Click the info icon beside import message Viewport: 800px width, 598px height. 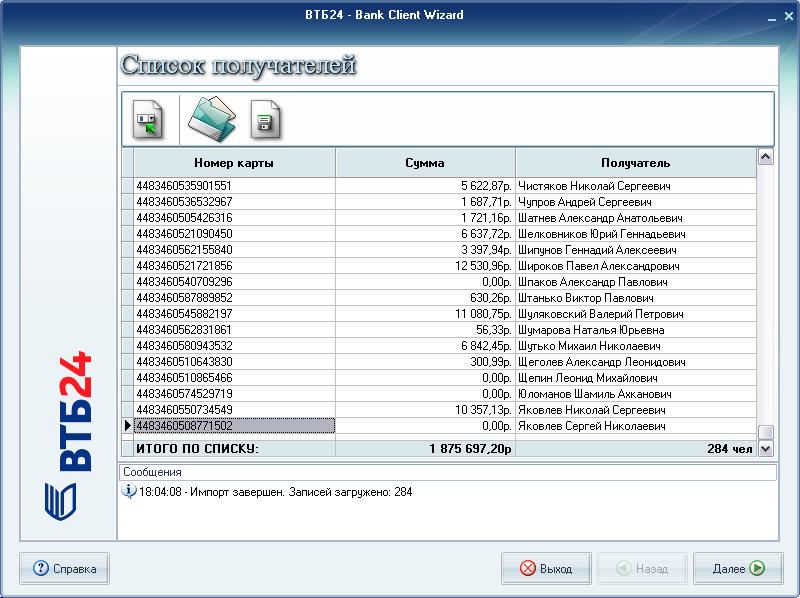click(x=128, y=492)
